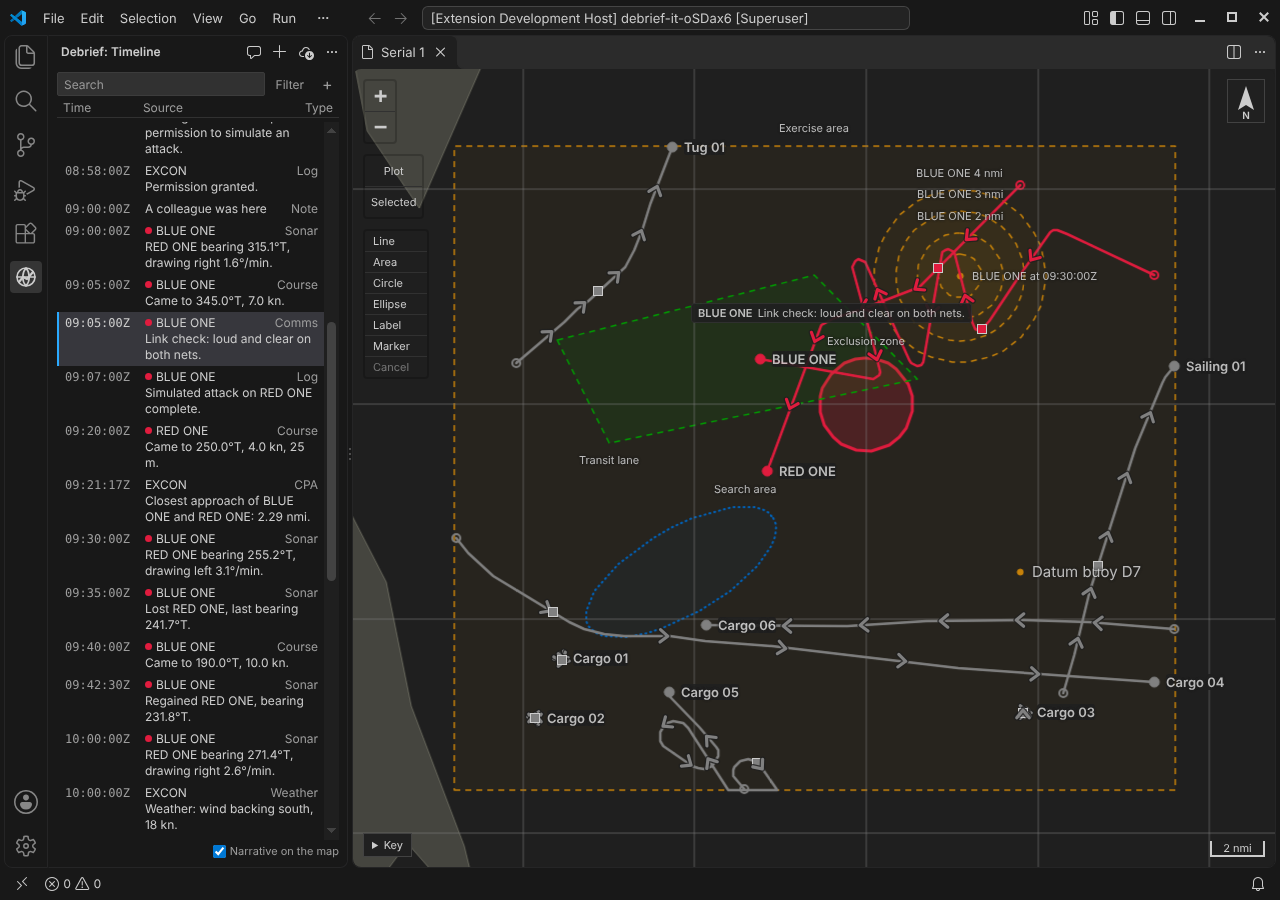
Task: Click the Source column header
Action: point(163,108)
